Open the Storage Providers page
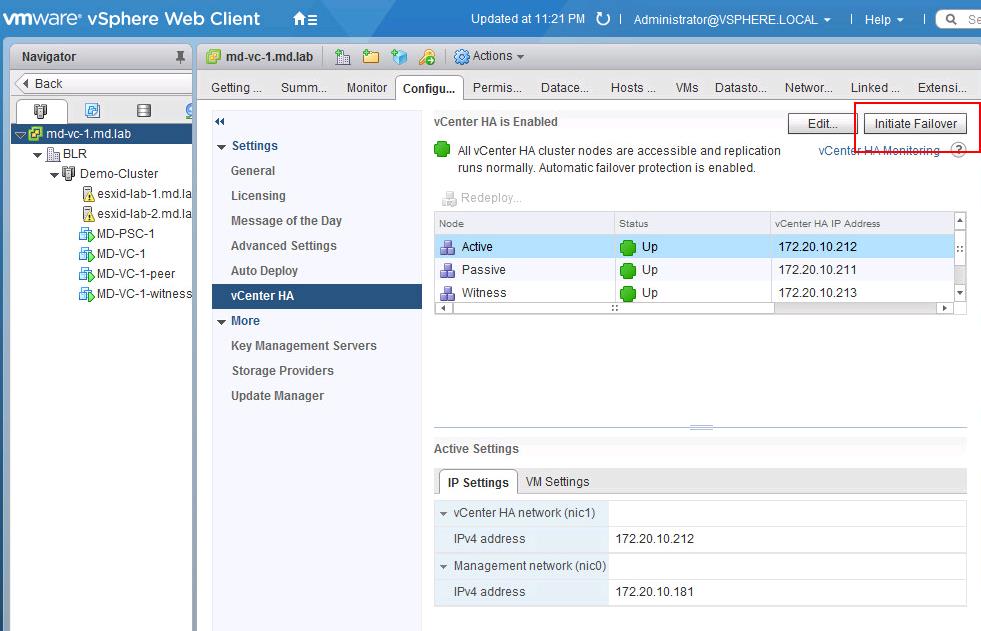This screenshot has height=631, width=981. click(282, 371)
